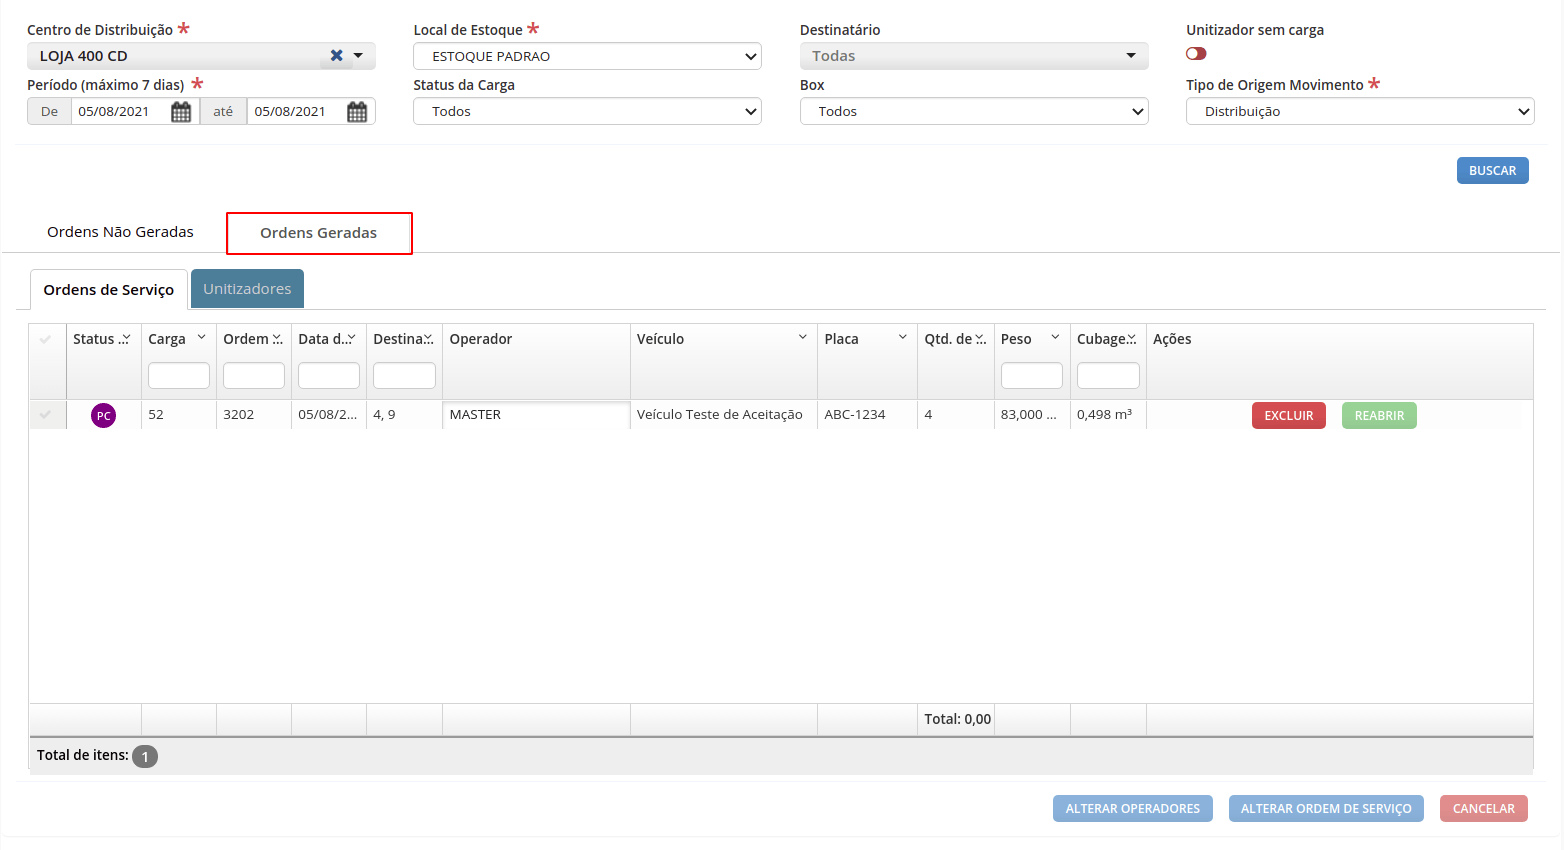Open the Veículo column menu arrow

[802, 338]
